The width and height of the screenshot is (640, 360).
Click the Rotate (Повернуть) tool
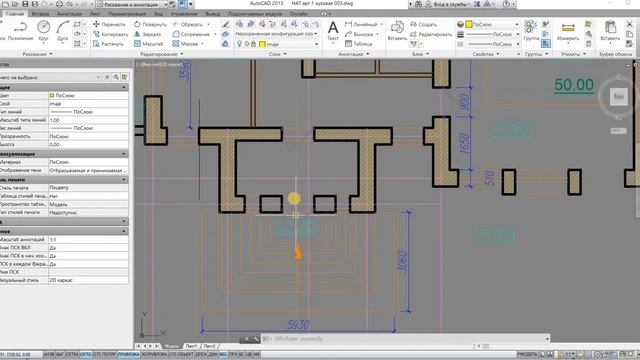tap(150, 24)
